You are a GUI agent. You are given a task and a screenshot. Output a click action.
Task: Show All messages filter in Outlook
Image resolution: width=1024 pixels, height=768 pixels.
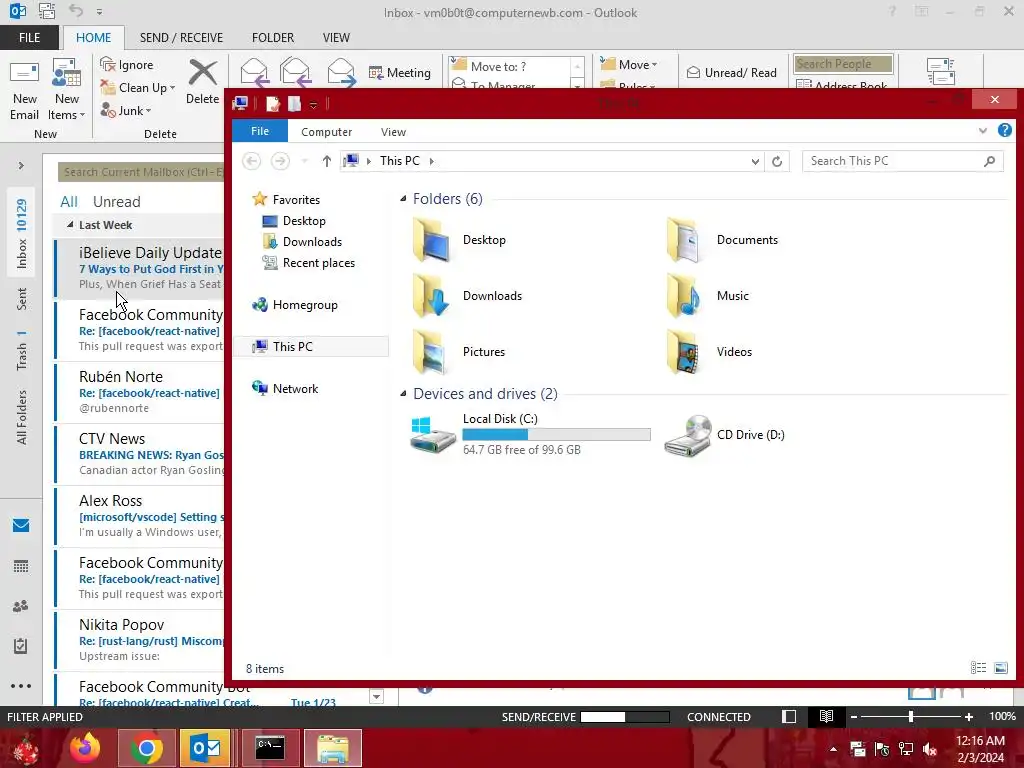pyautogui.click(x=69, y=202)
